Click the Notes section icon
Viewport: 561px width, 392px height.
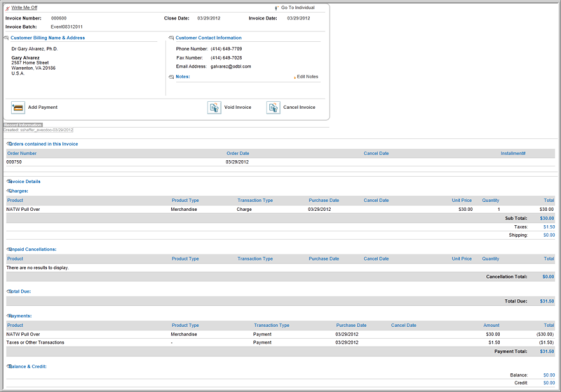171,77
